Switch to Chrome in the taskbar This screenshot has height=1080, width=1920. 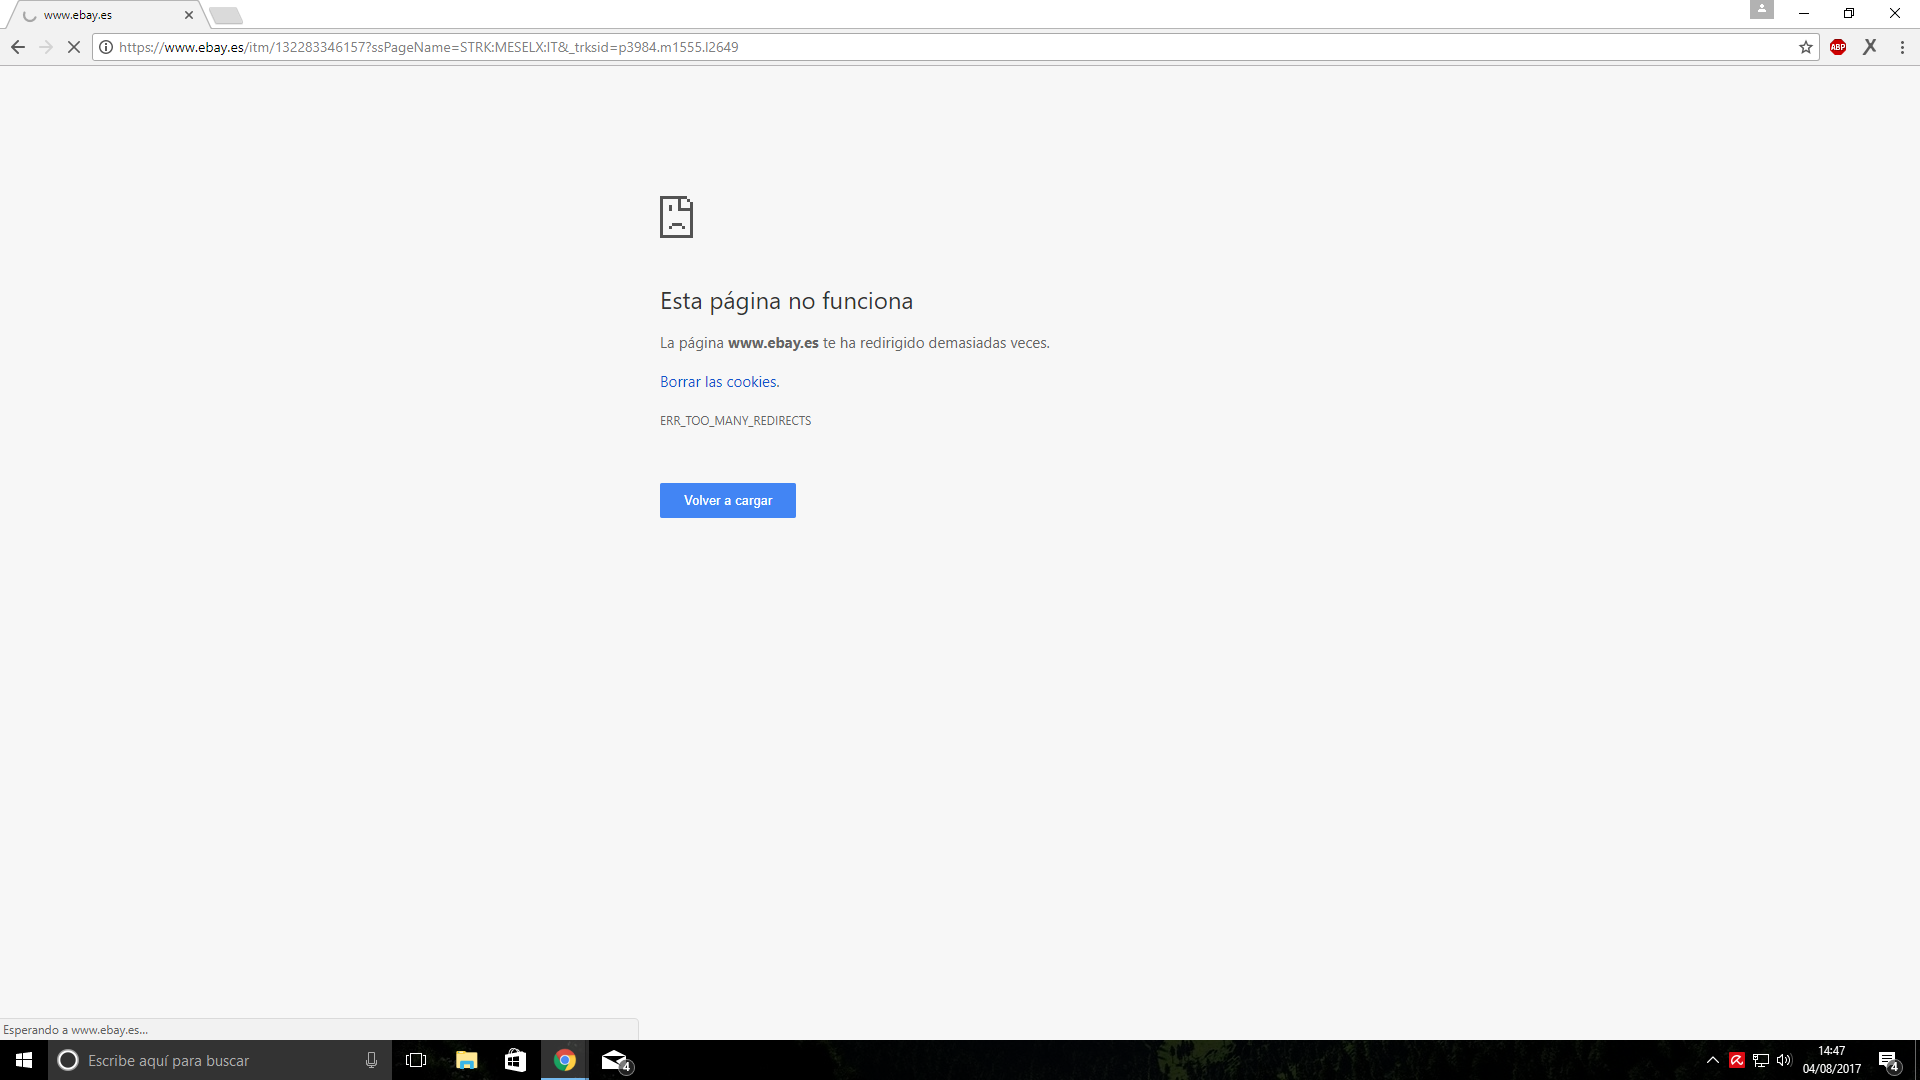[565, 1060]
